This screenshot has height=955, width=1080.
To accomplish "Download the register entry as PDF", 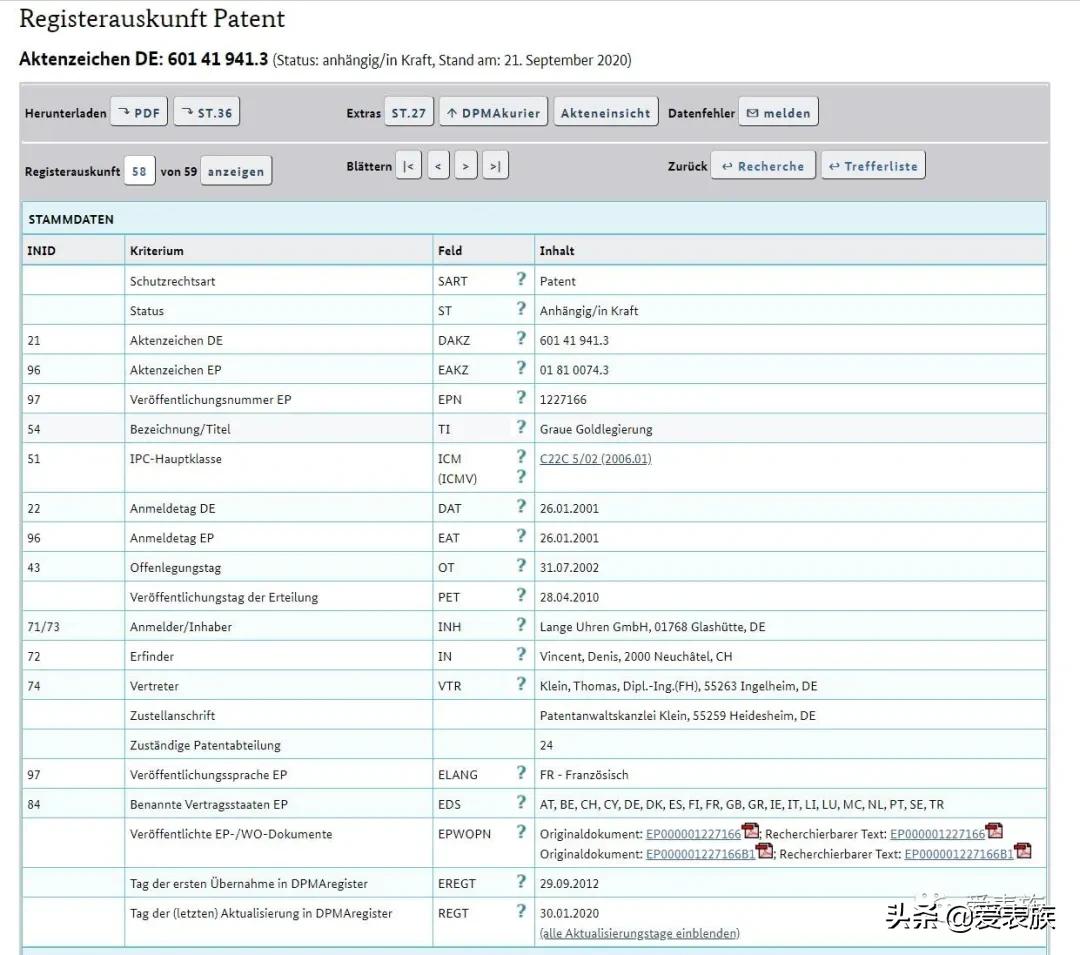I will click(x=138, y=112).
